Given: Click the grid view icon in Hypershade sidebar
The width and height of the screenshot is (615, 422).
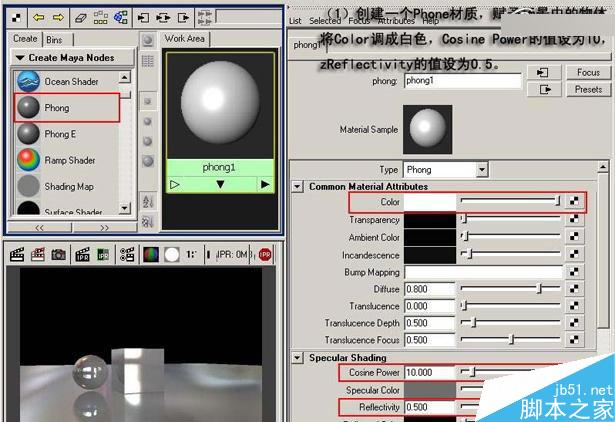Looking at the screenshot, I should 147,61.
